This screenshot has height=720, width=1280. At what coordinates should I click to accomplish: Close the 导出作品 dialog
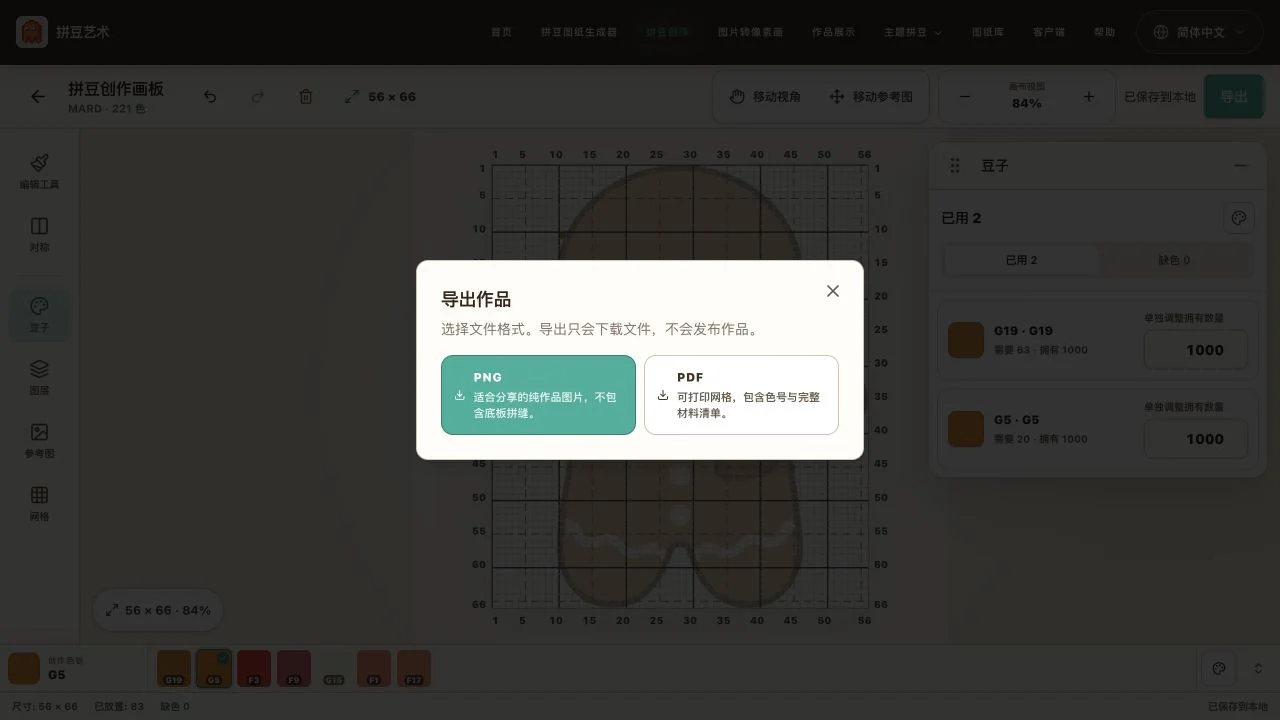(x=832, y=291)
